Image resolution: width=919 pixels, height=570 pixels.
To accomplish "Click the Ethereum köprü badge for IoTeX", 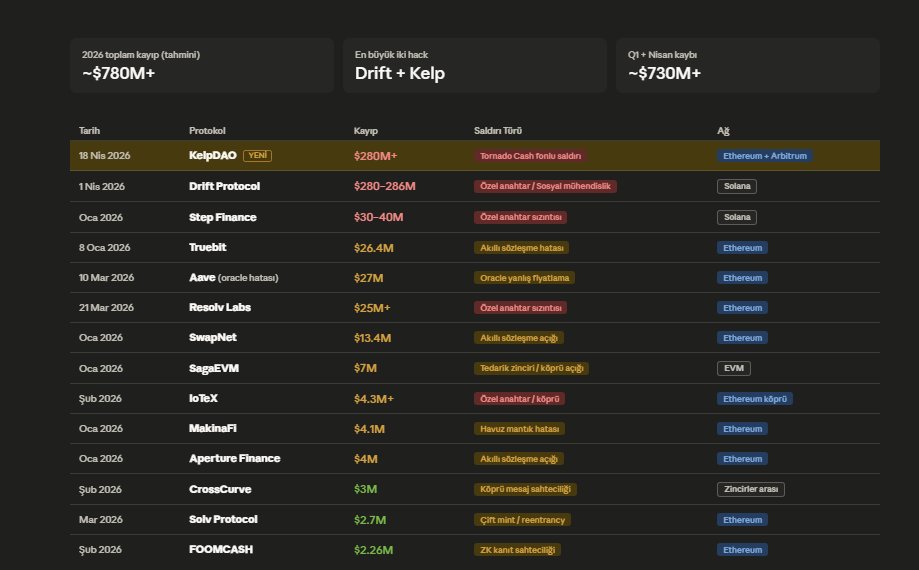I will click(x=755, y=398).
